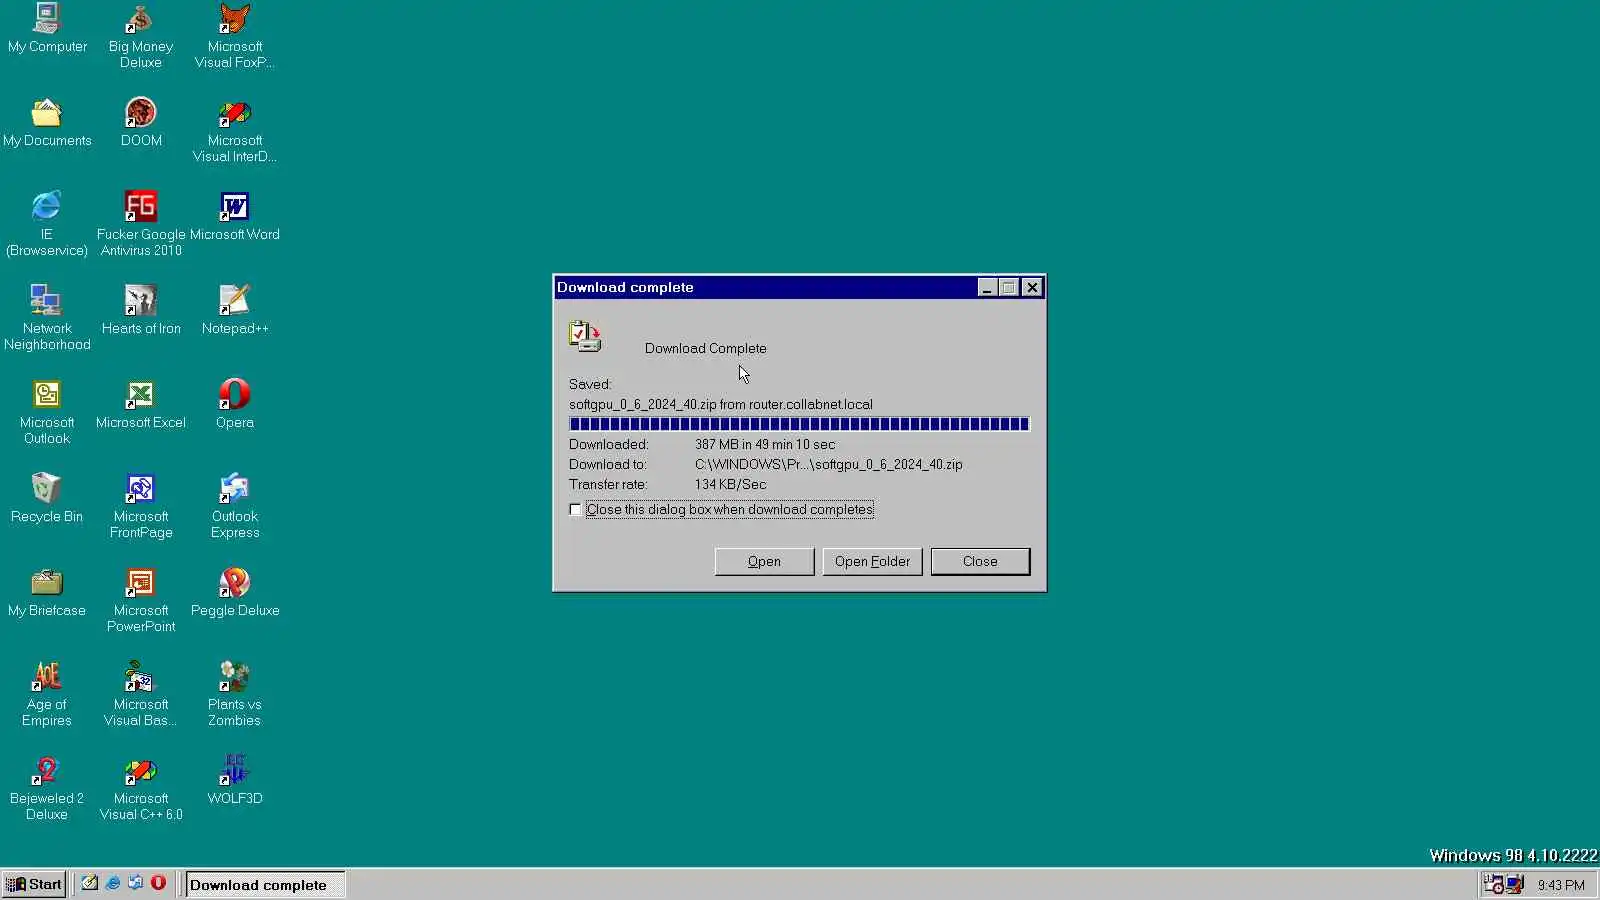
Task: Launch Opera from the quick launch bar
Action: (158, 883)
